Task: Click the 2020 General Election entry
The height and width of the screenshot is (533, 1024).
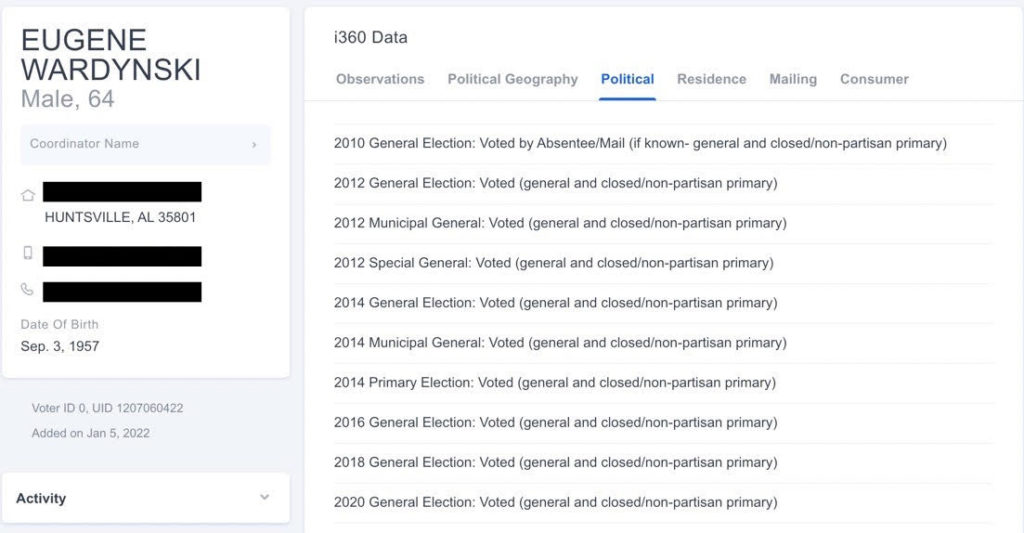Action: tap(555, 502)
